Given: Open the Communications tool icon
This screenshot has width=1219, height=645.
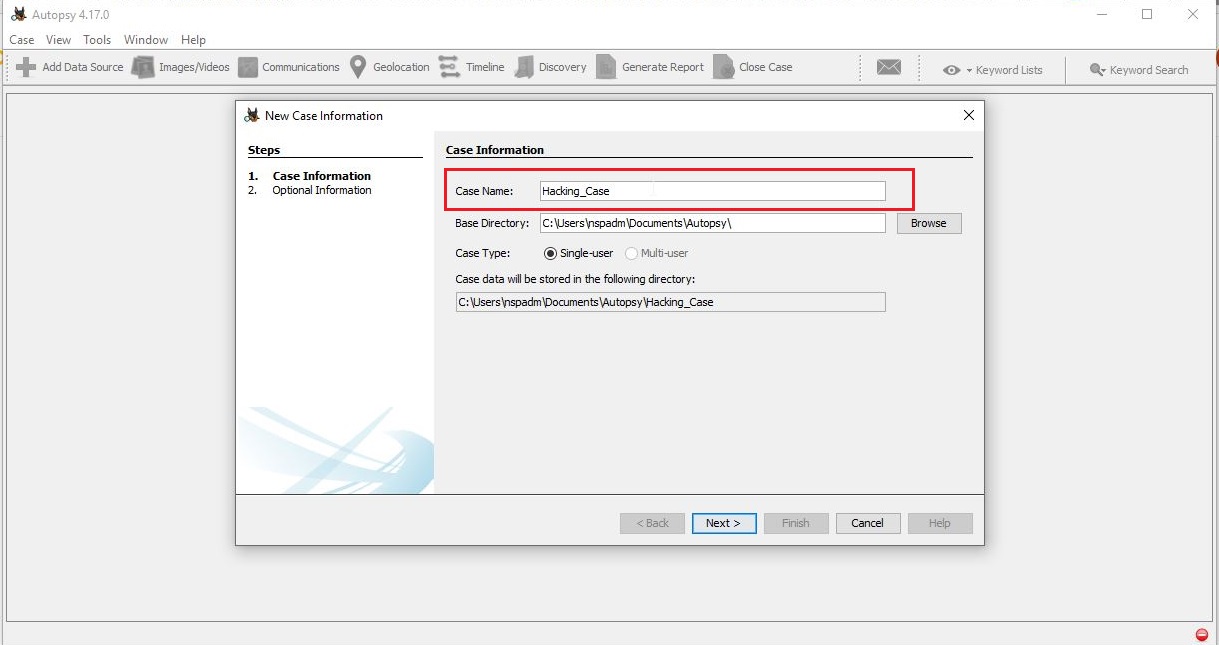Looking at the screenshot, I should pyautogui.click(x=247, y=67).
